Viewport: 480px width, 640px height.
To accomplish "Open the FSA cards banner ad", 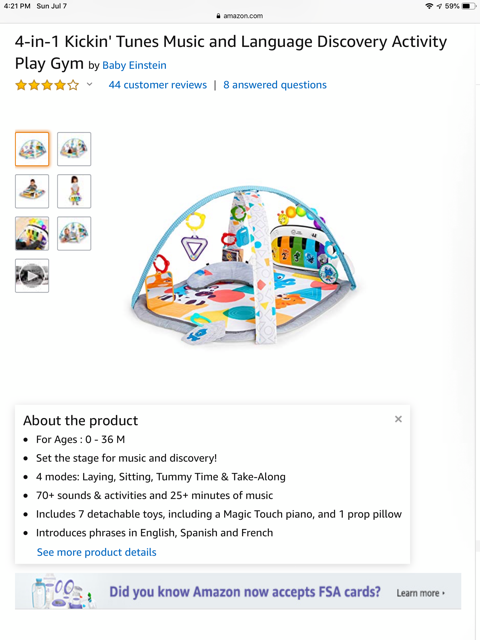I will click(x=238, y=591).
